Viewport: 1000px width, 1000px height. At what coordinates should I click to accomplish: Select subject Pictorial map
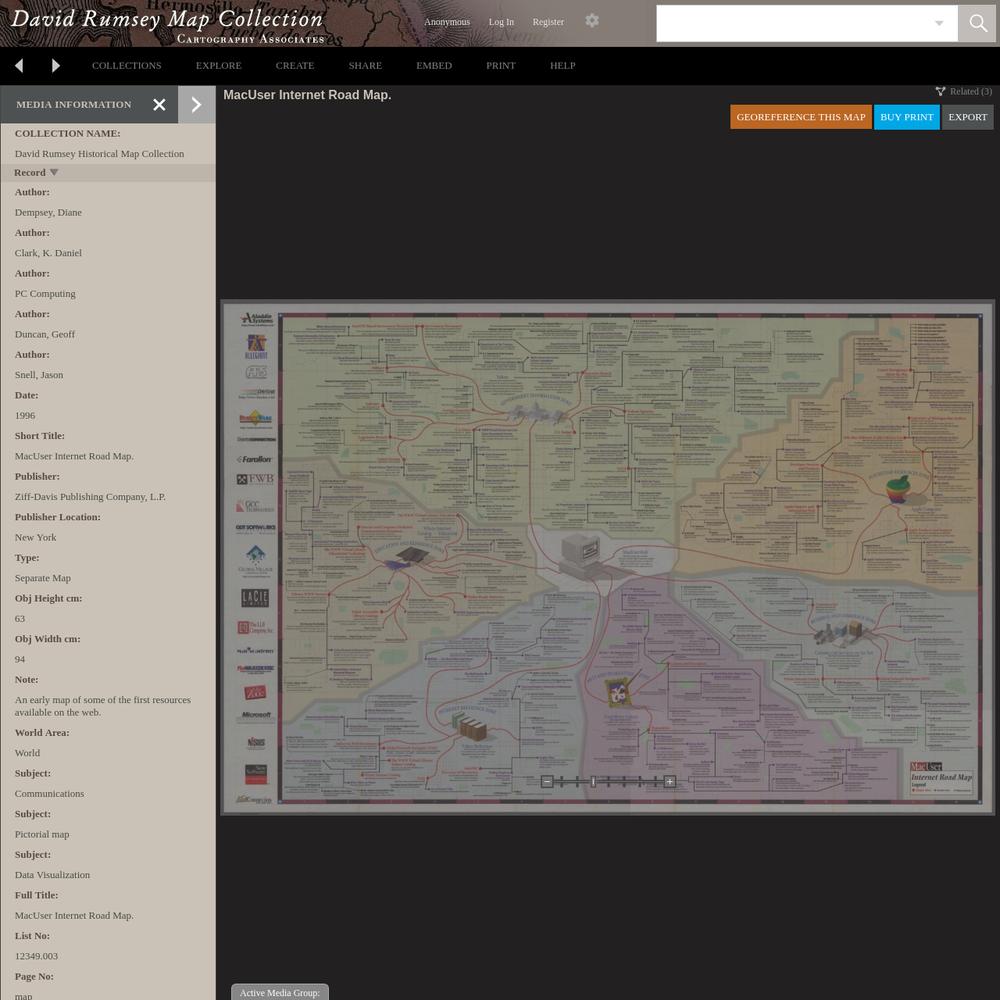coord(42,834)
